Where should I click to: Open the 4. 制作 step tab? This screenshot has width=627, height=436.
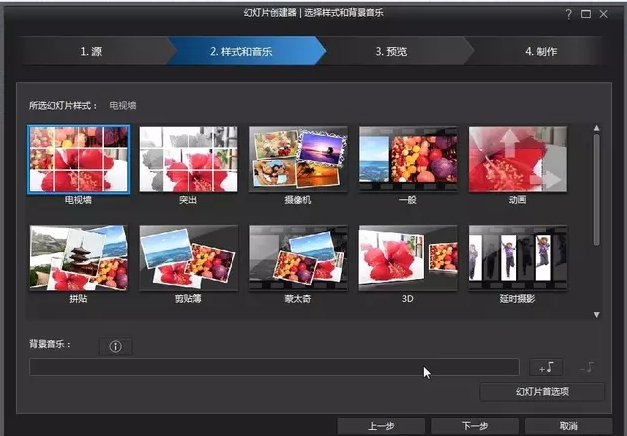tap(541, 51)
